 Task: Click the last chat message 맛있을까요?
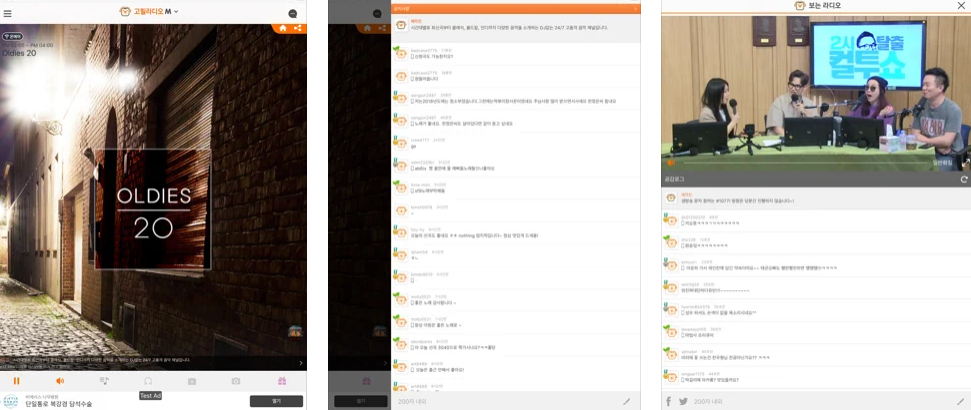coord(709,380)
